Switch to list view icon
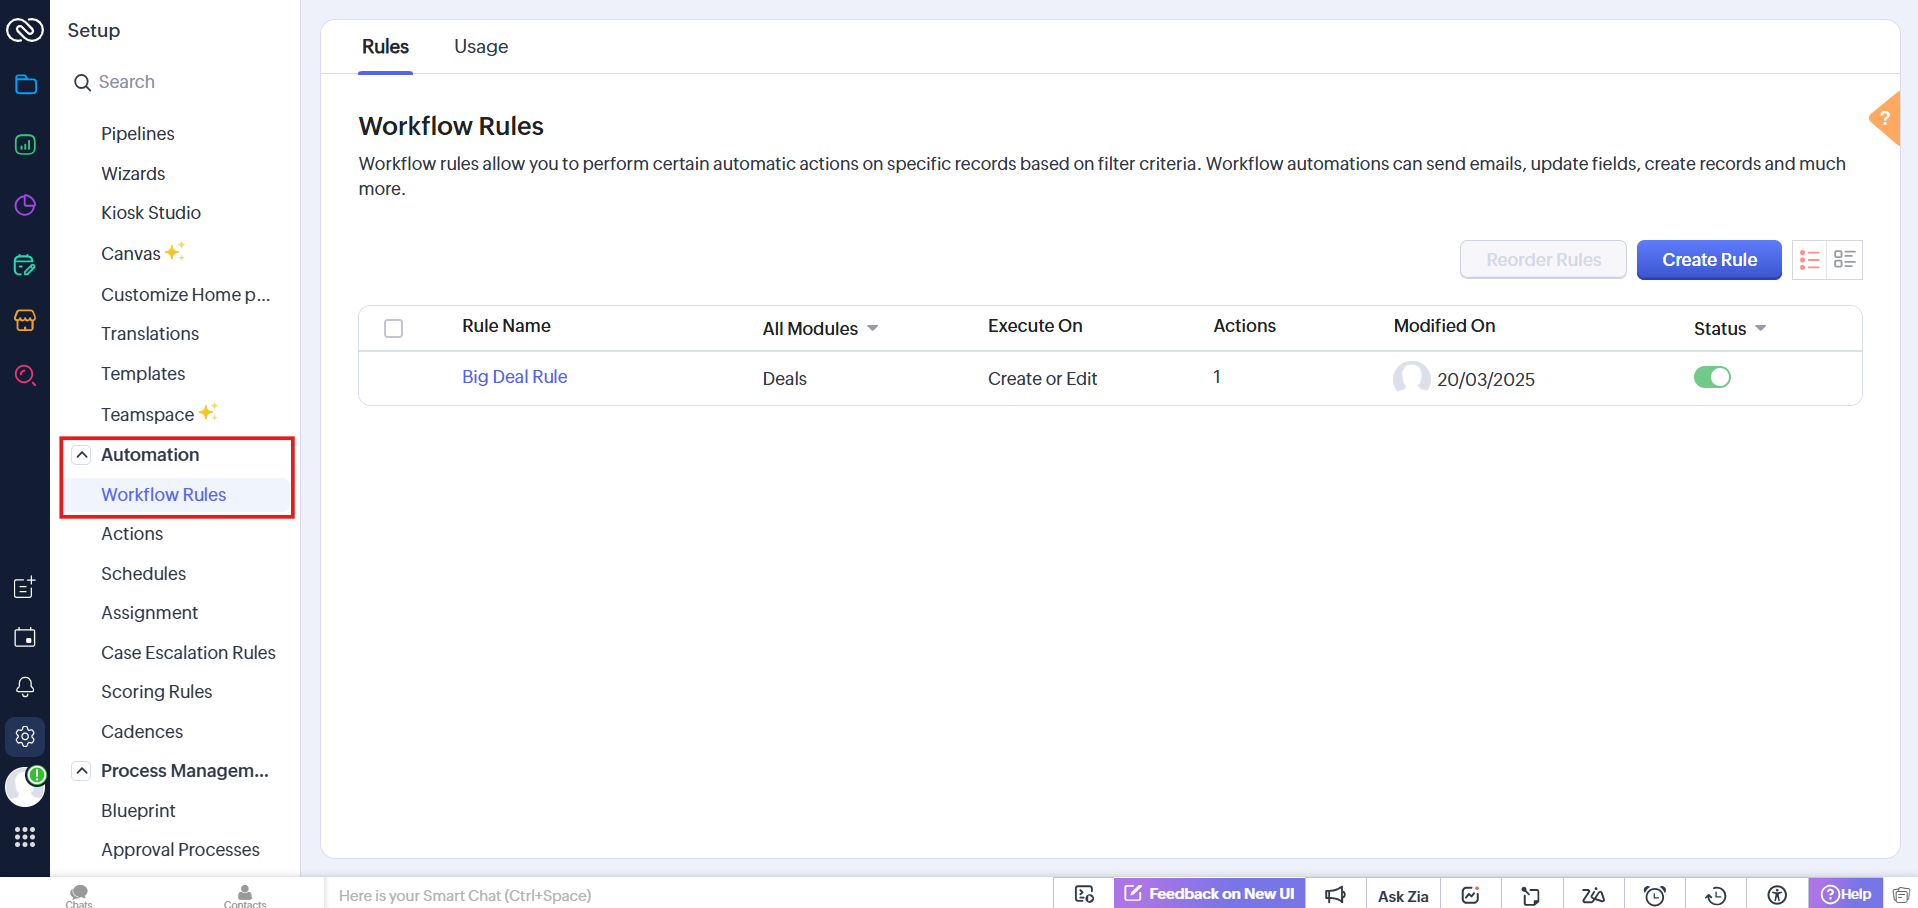1918x908 pixels. click(x=1809, y=260)
